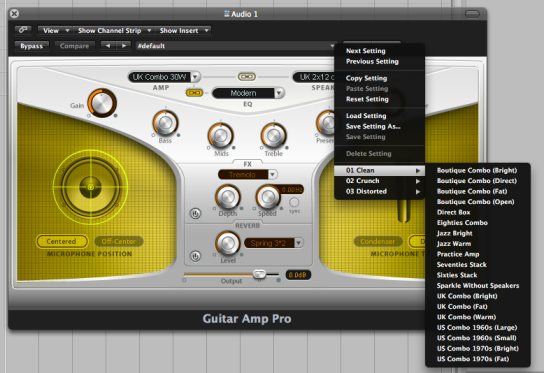Viewport: 544px width, 373px height.
Task: Open the #default settings dropdown
Action: [x=236, y=46]
